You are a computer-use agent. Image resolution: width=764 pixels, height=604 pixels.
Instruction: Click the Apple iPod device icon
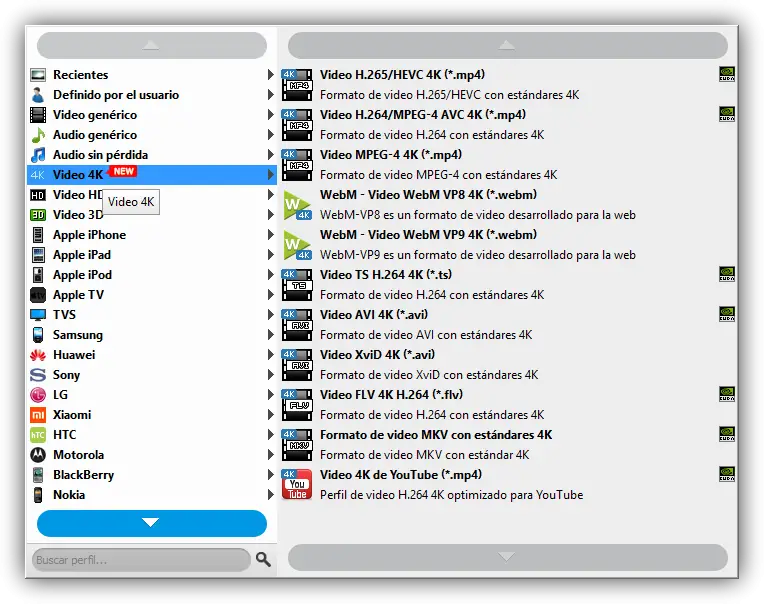click(38, 275)
